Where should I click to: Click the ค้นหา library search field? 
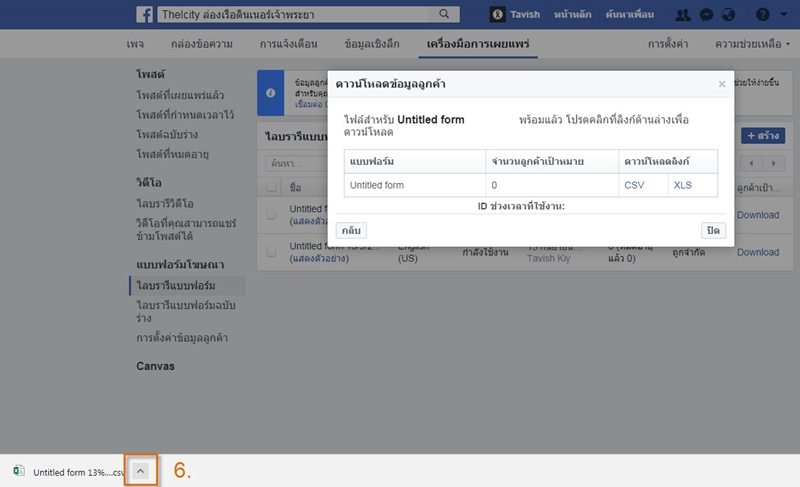[x=296, y=163]
